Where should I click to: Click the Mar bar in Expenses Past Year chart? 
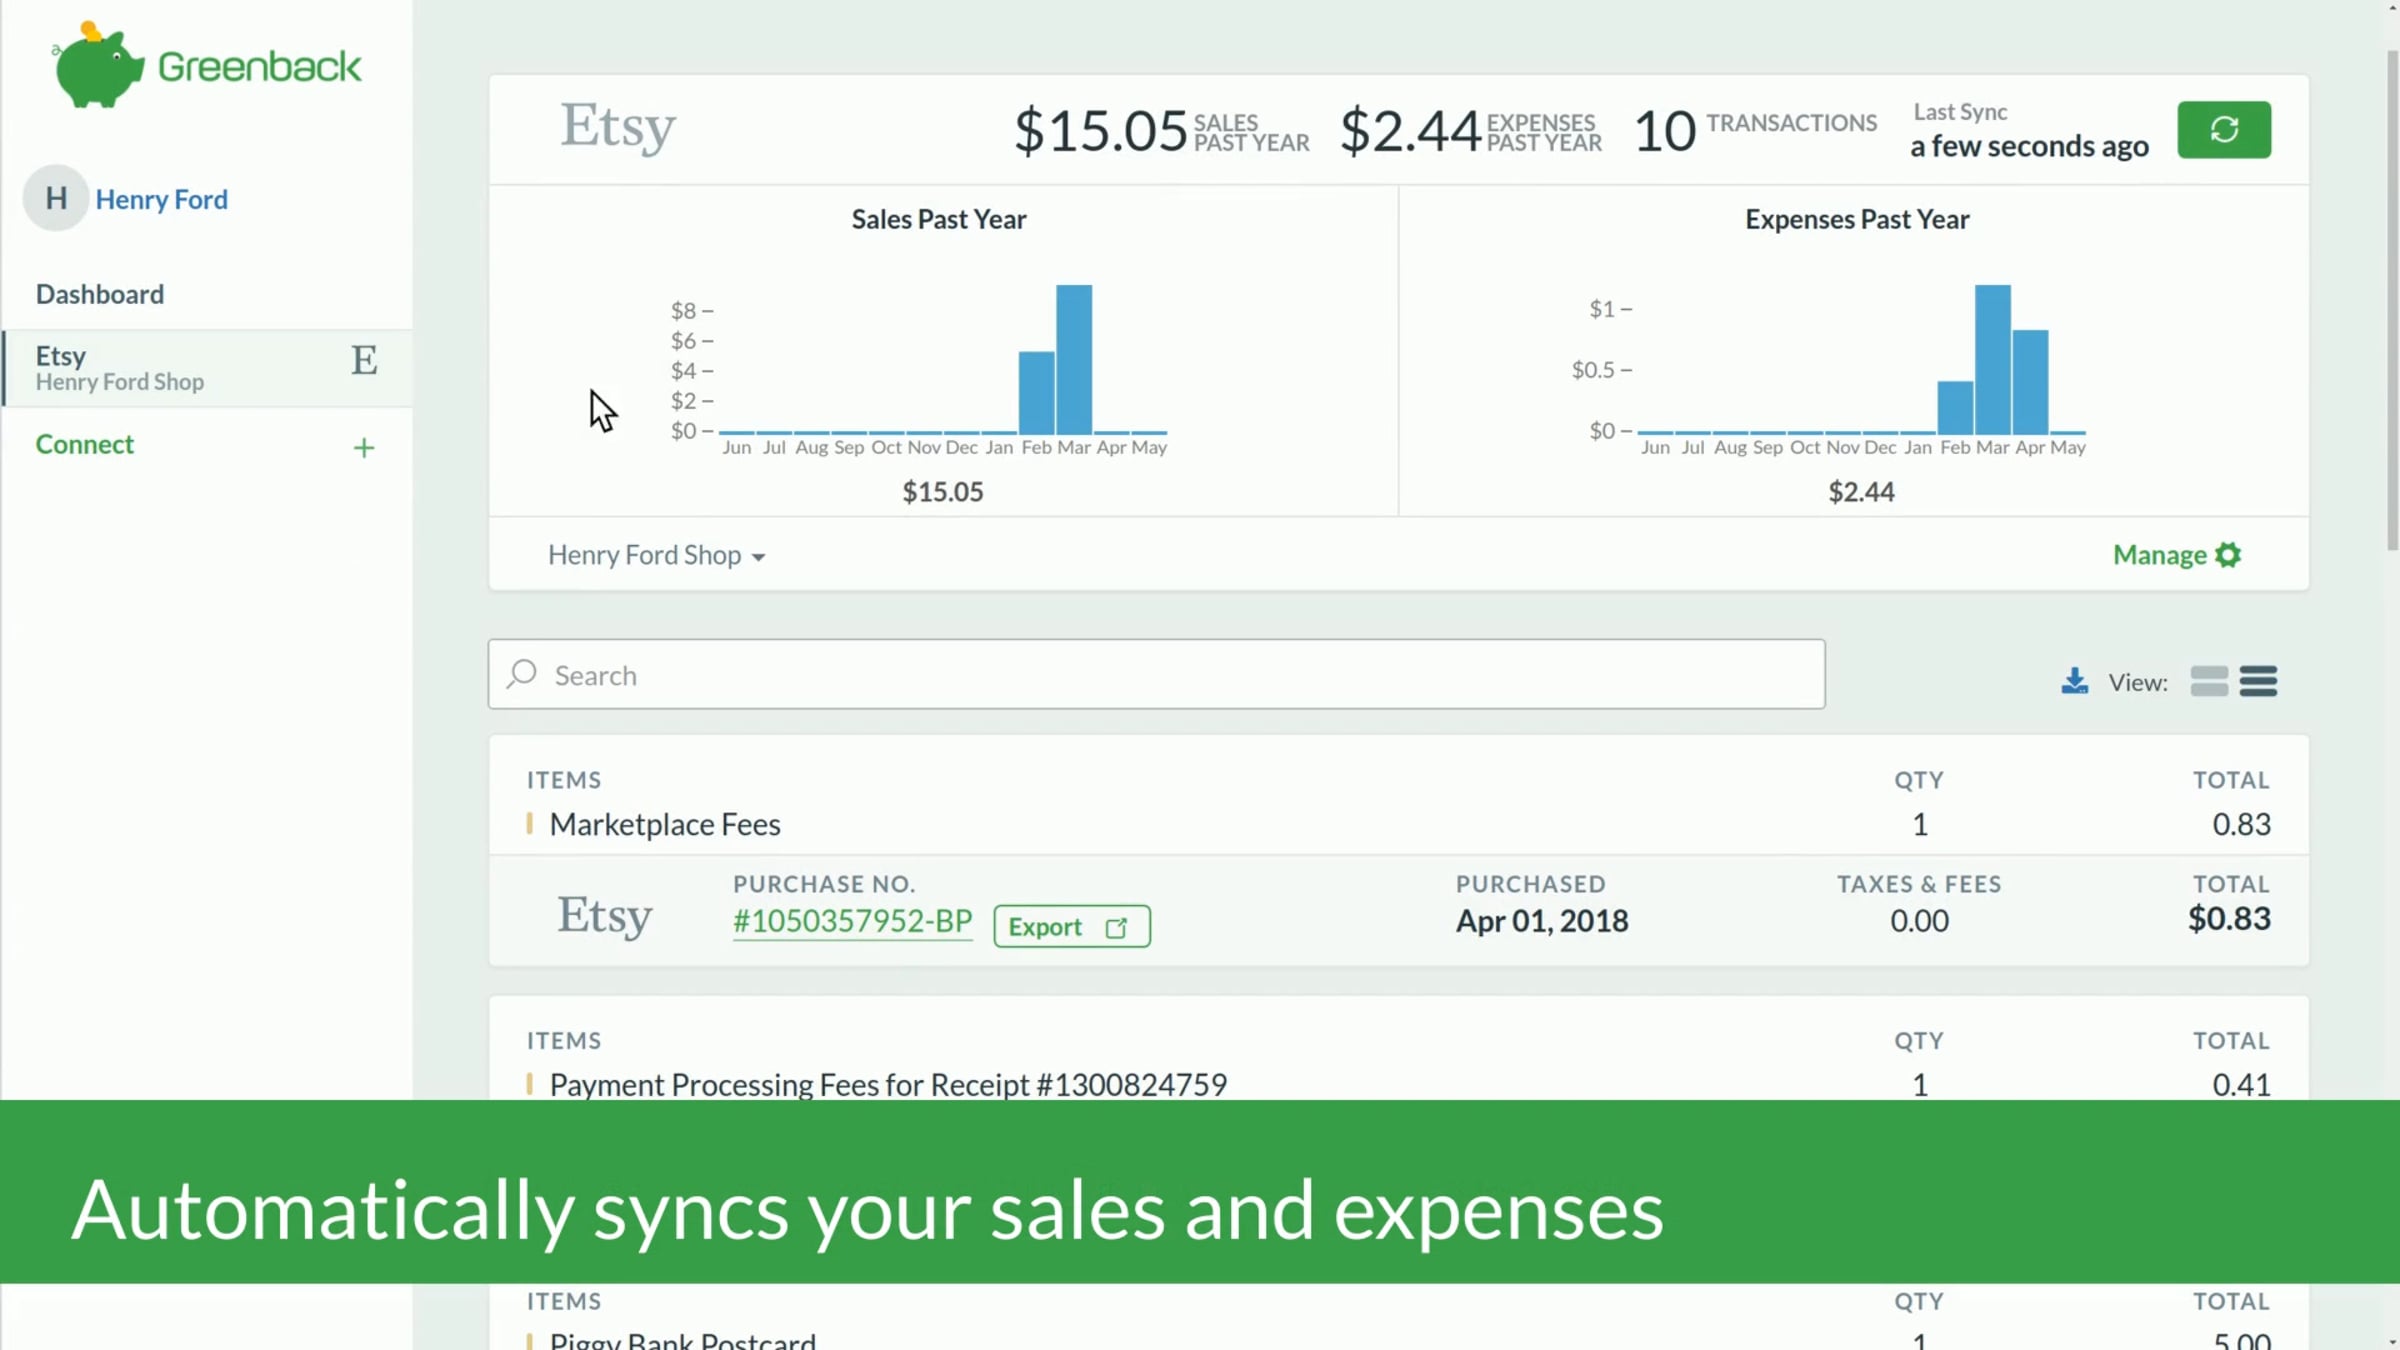(1992, 359)
